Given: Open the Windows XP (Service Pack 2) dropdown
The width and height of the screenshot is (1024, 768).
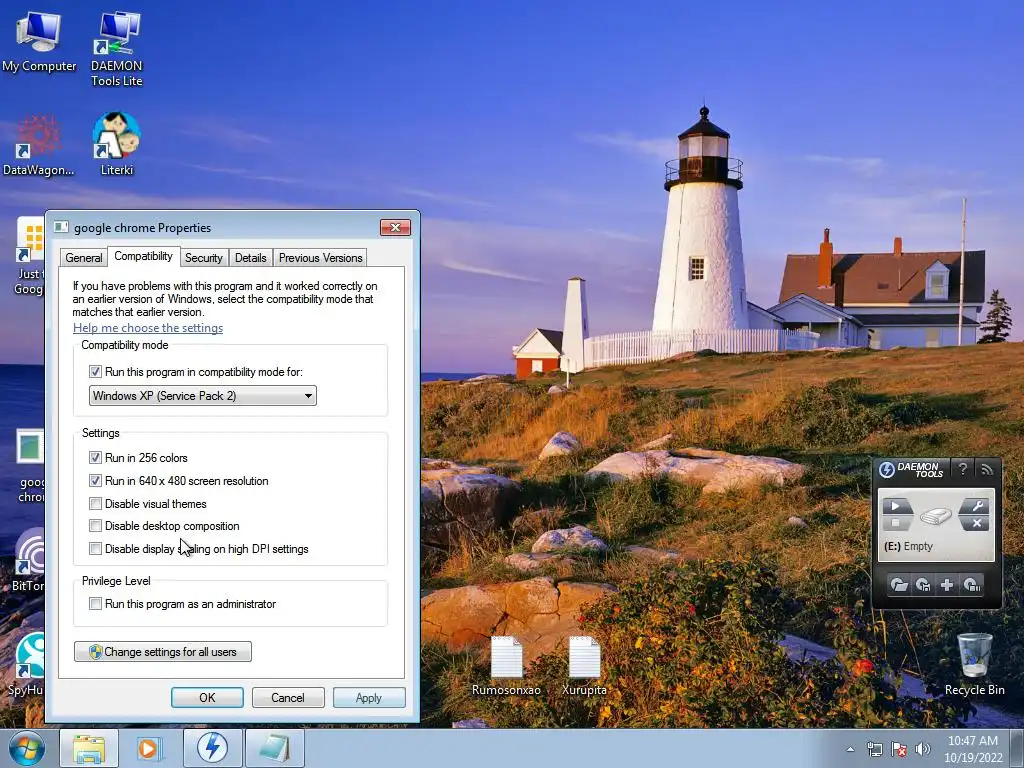Looking at the screenshot, I should pyautogui.click(x=202, y=396).
